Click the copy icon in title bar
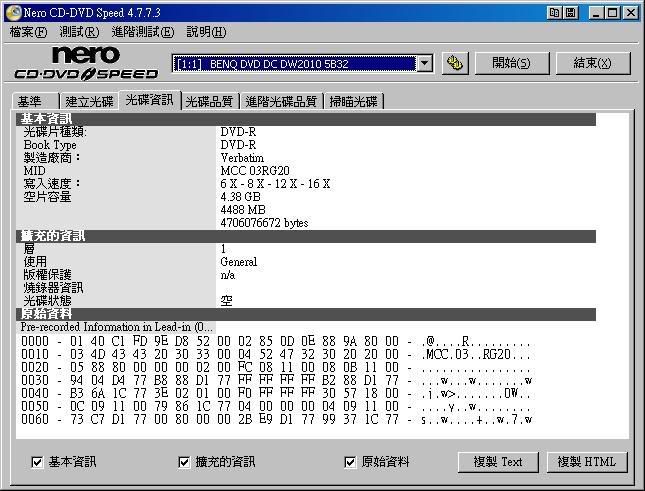 pyautogui.click(x=554, y=13)
